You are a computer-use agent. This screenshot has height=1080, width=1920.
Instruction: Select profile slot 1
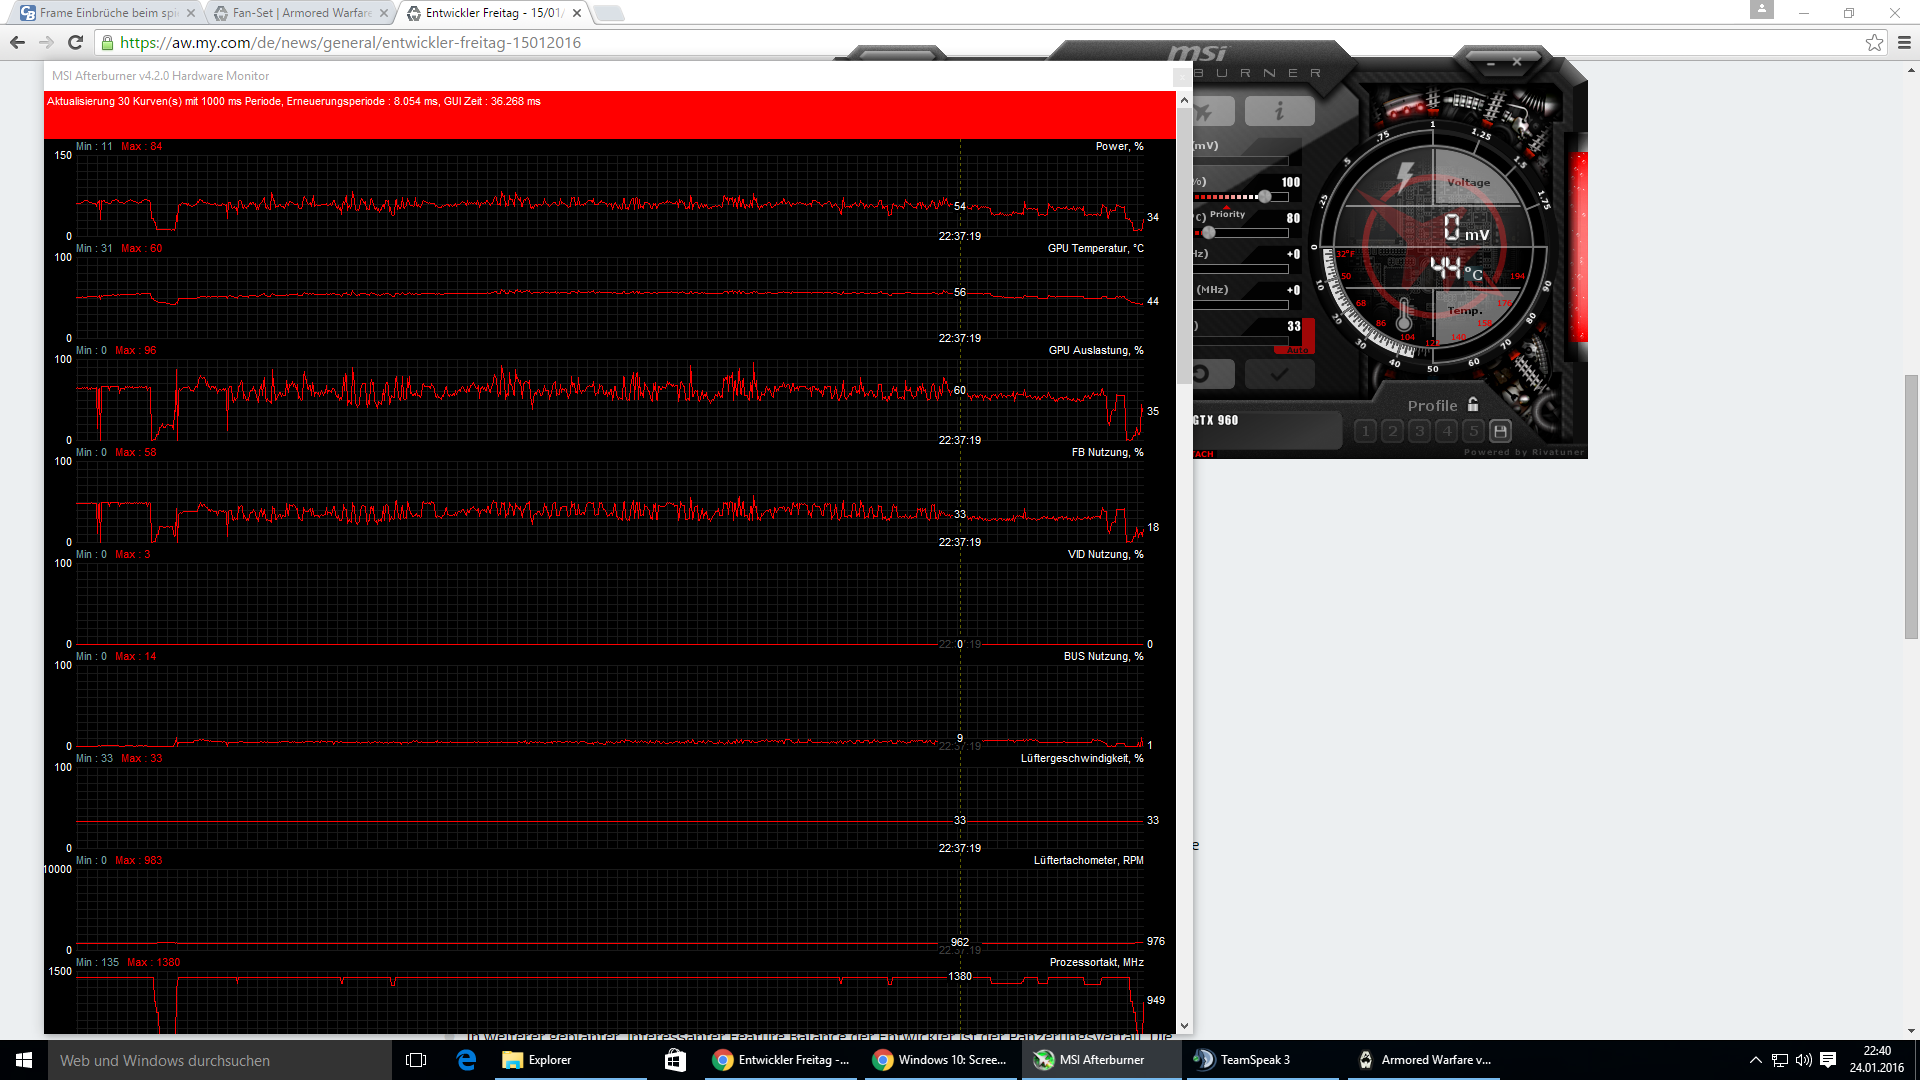click(1365, 431)
